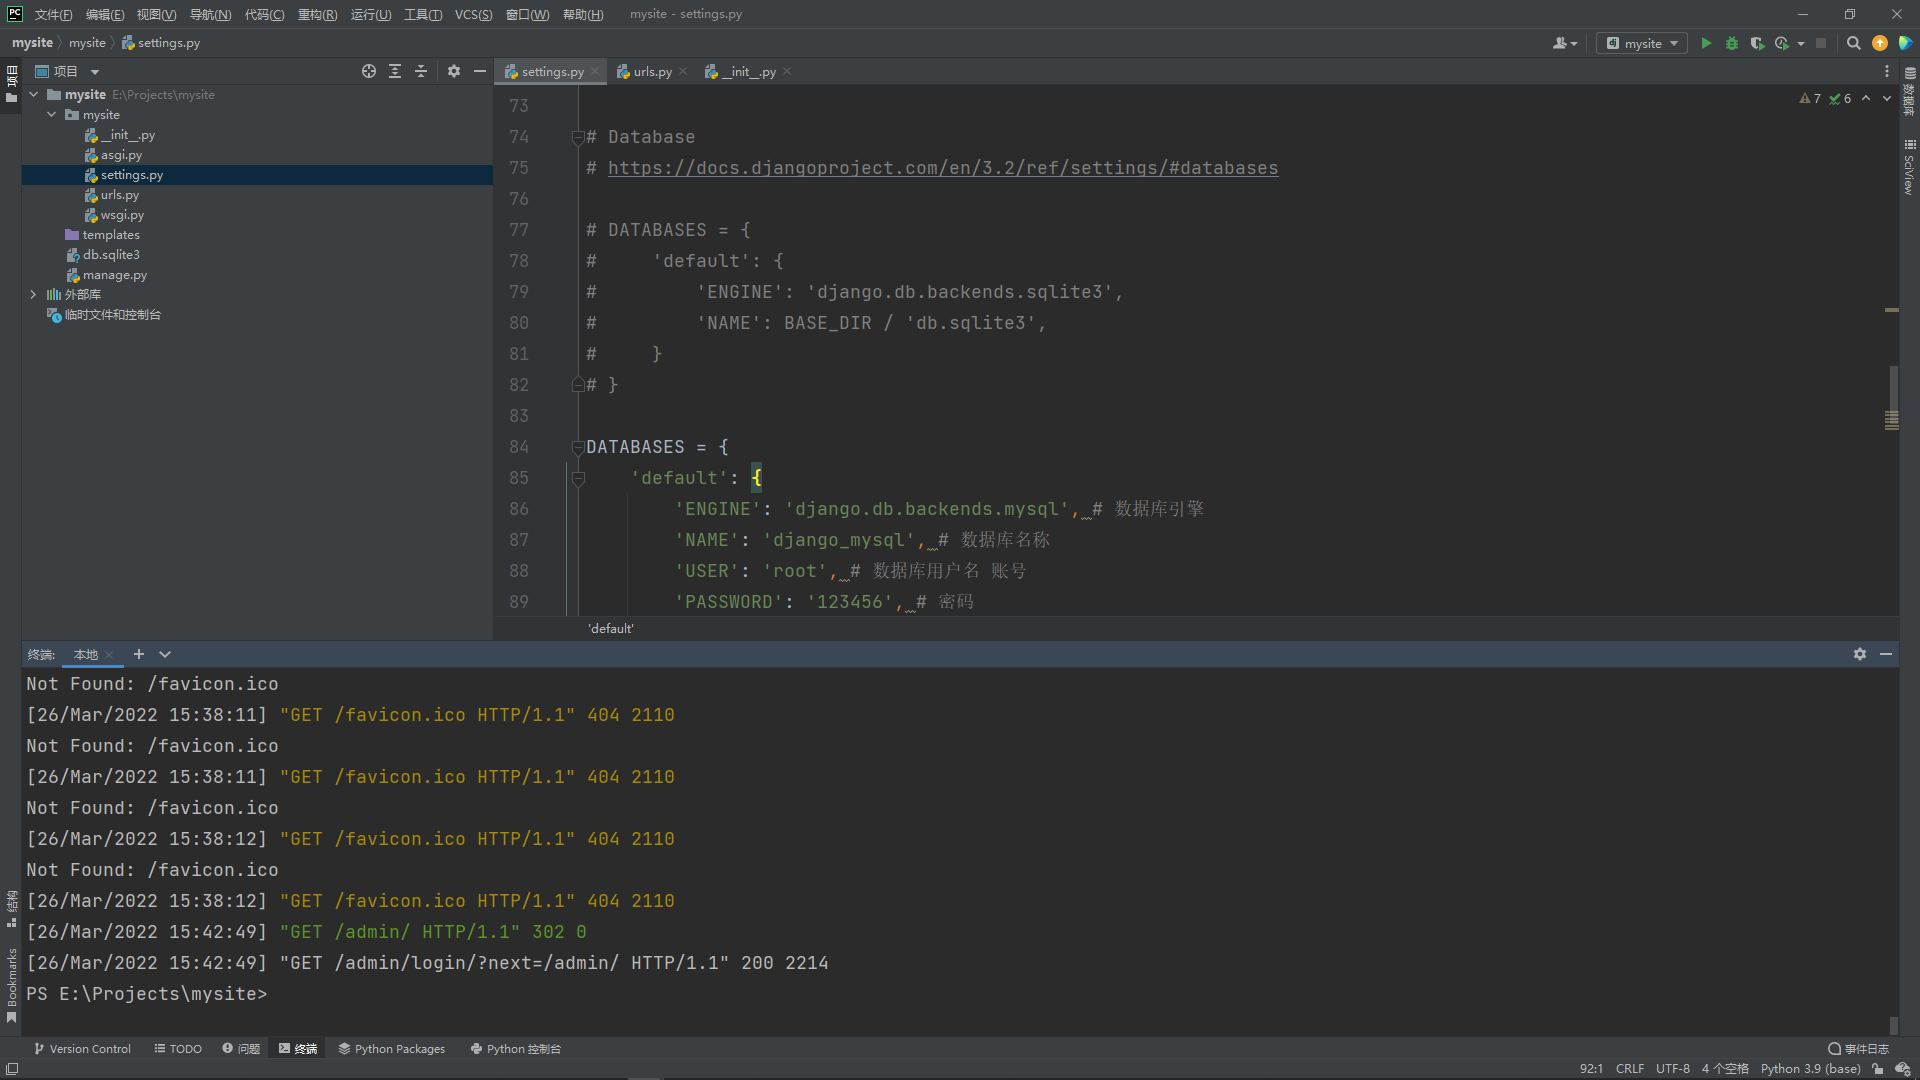Open notifications icon in status bar
The width and height of the screenshot is (1920, 1080).
[x=1903, y=1069]
